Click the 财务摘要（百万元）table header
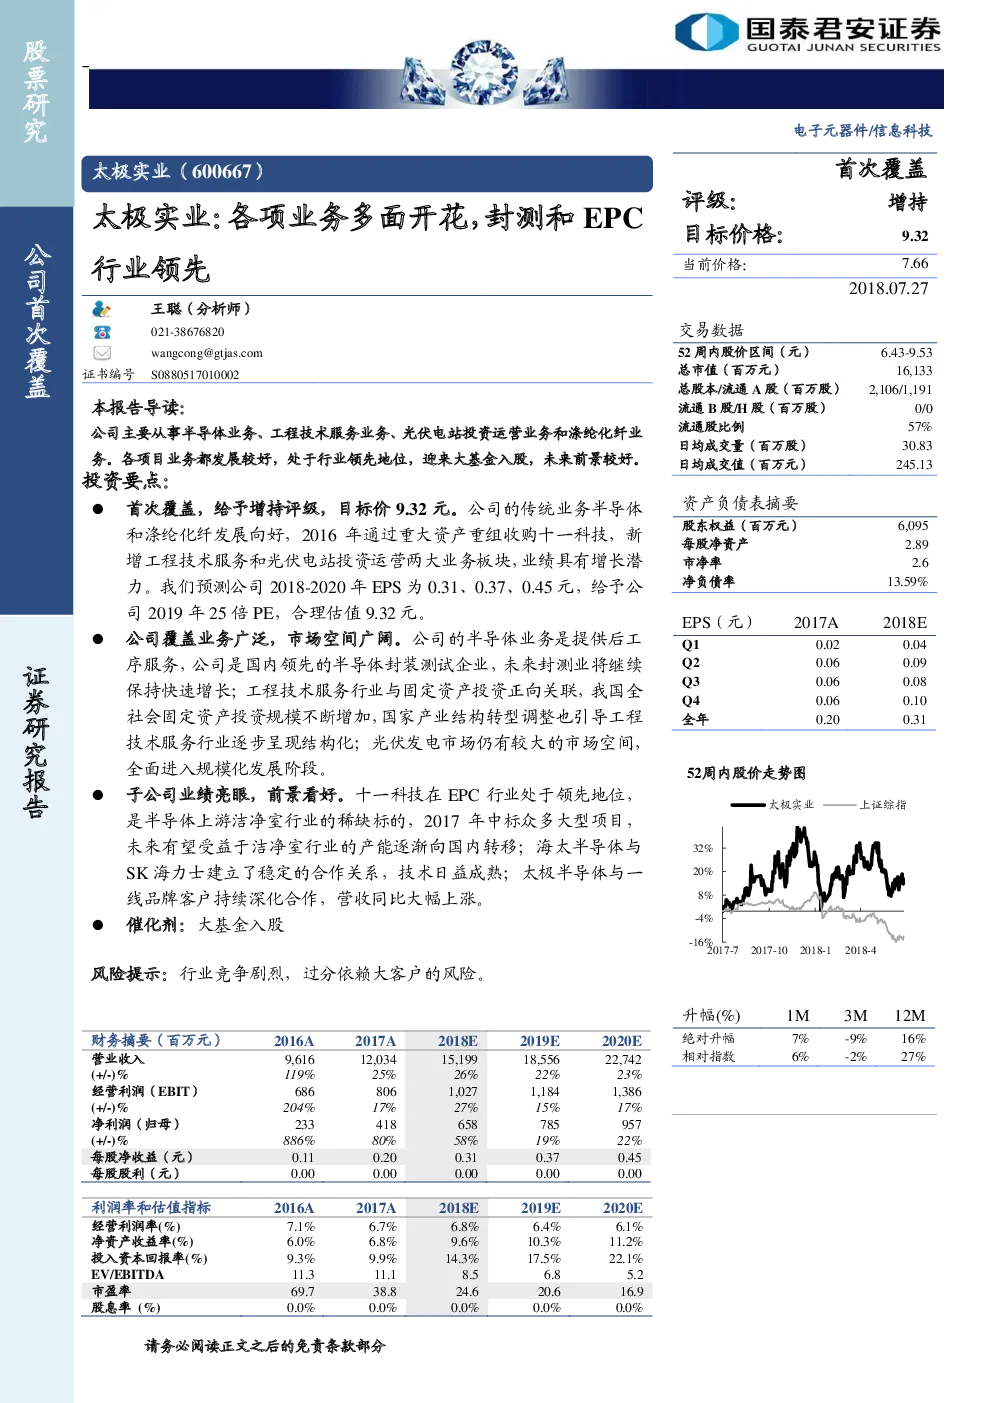992x1403 pixels. point(156,1041)
